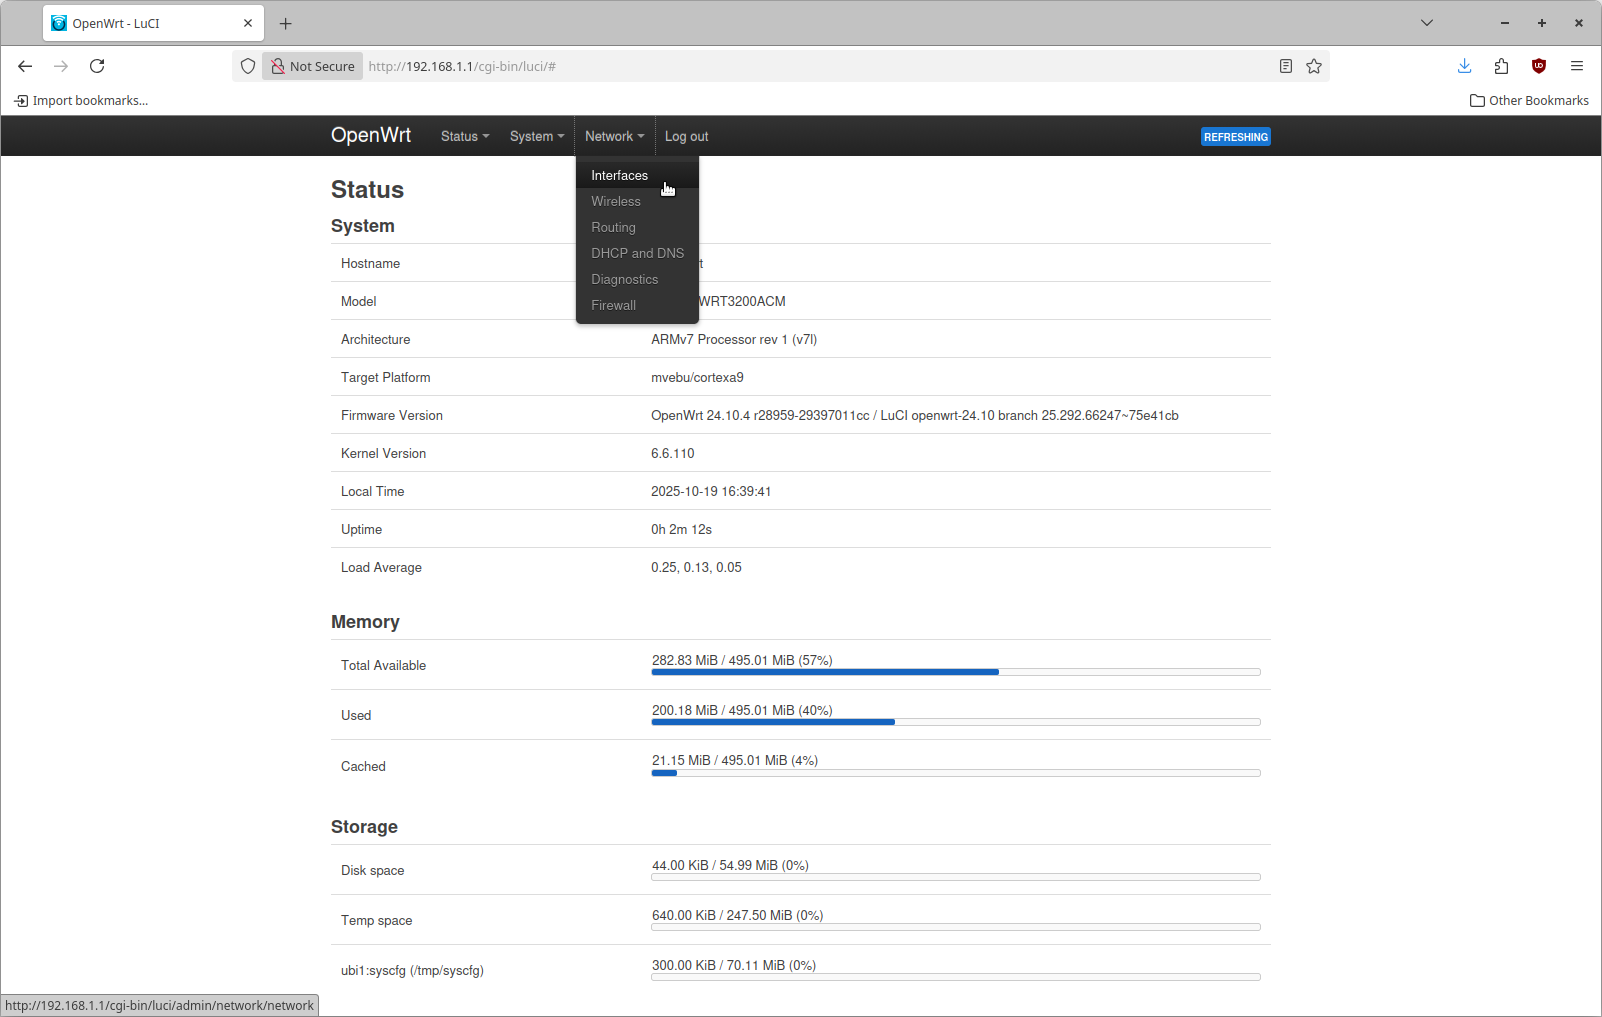This screenshot has width=1602, height=1017.
Task: Open DHCP and DNS menu entry
Action: click(637, 253)
